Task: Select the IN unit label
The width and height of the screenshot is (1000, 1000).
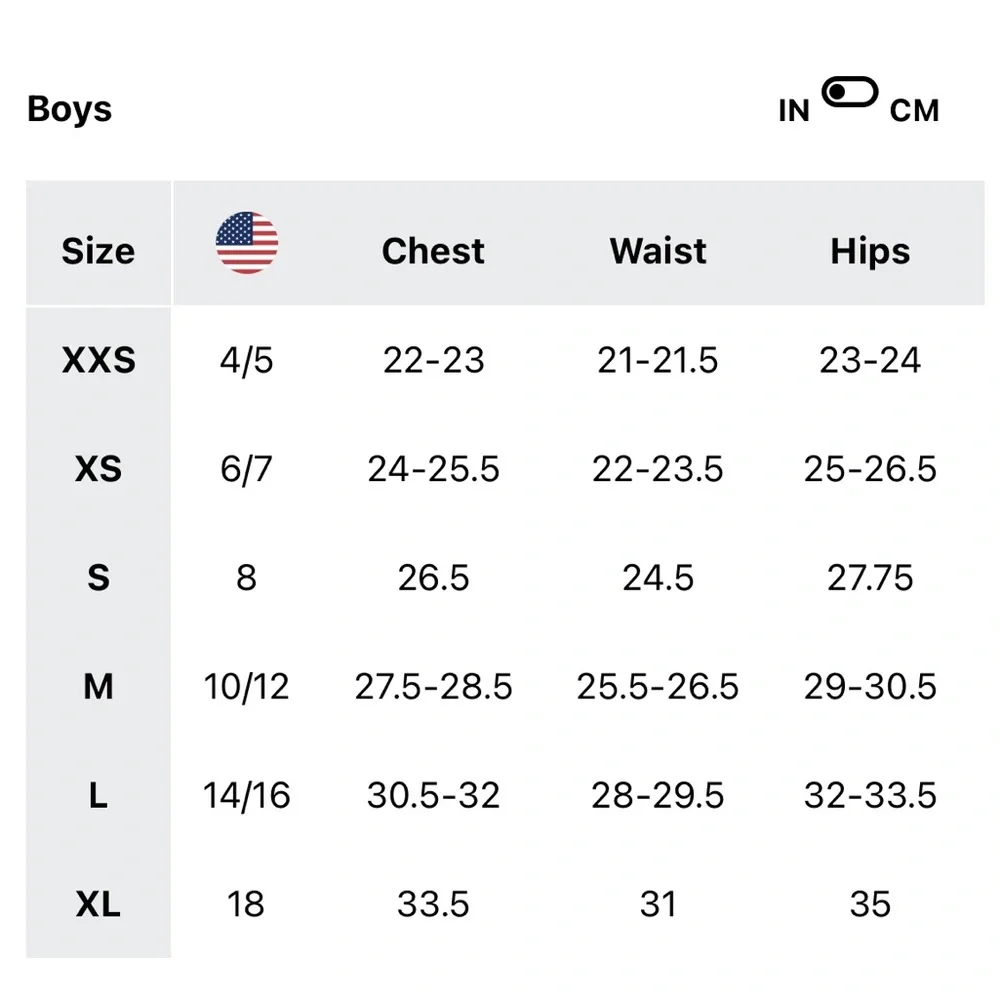Action: (794, 111)
